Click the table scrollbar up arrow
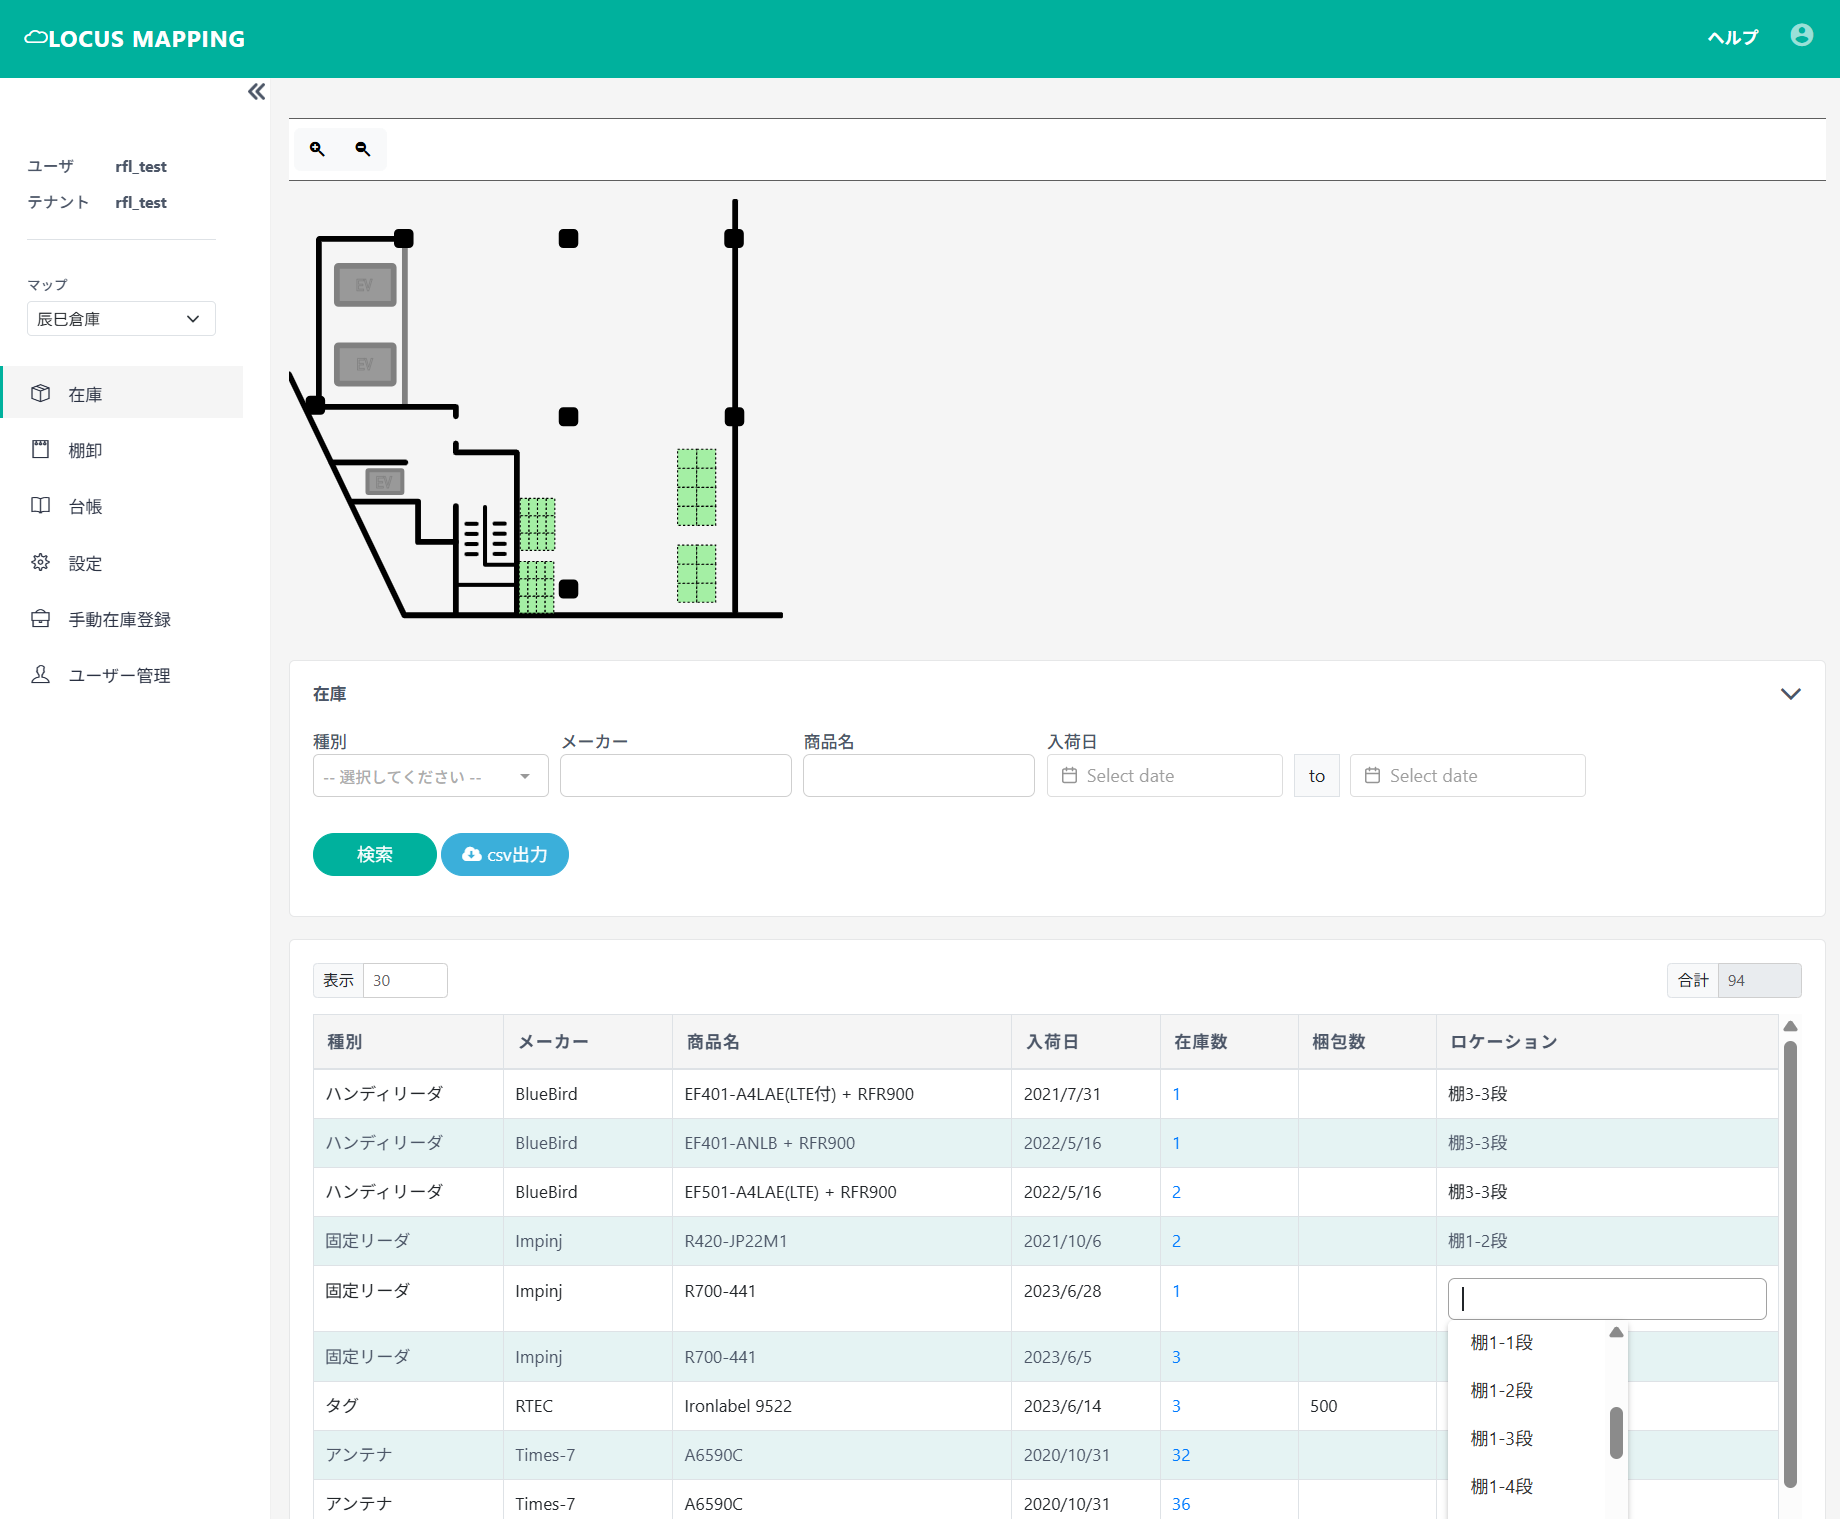 coord(1790,1026)
